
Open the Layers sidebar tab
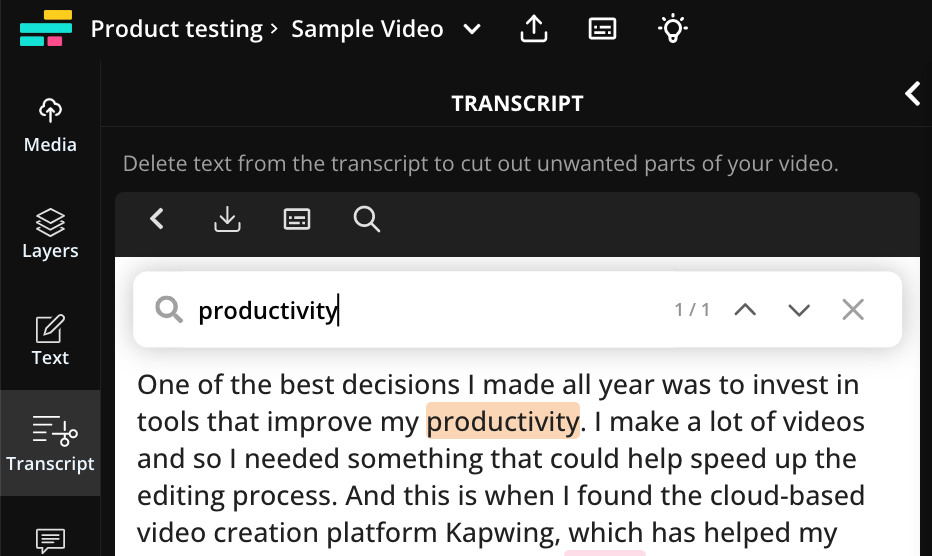pos(50,232)
